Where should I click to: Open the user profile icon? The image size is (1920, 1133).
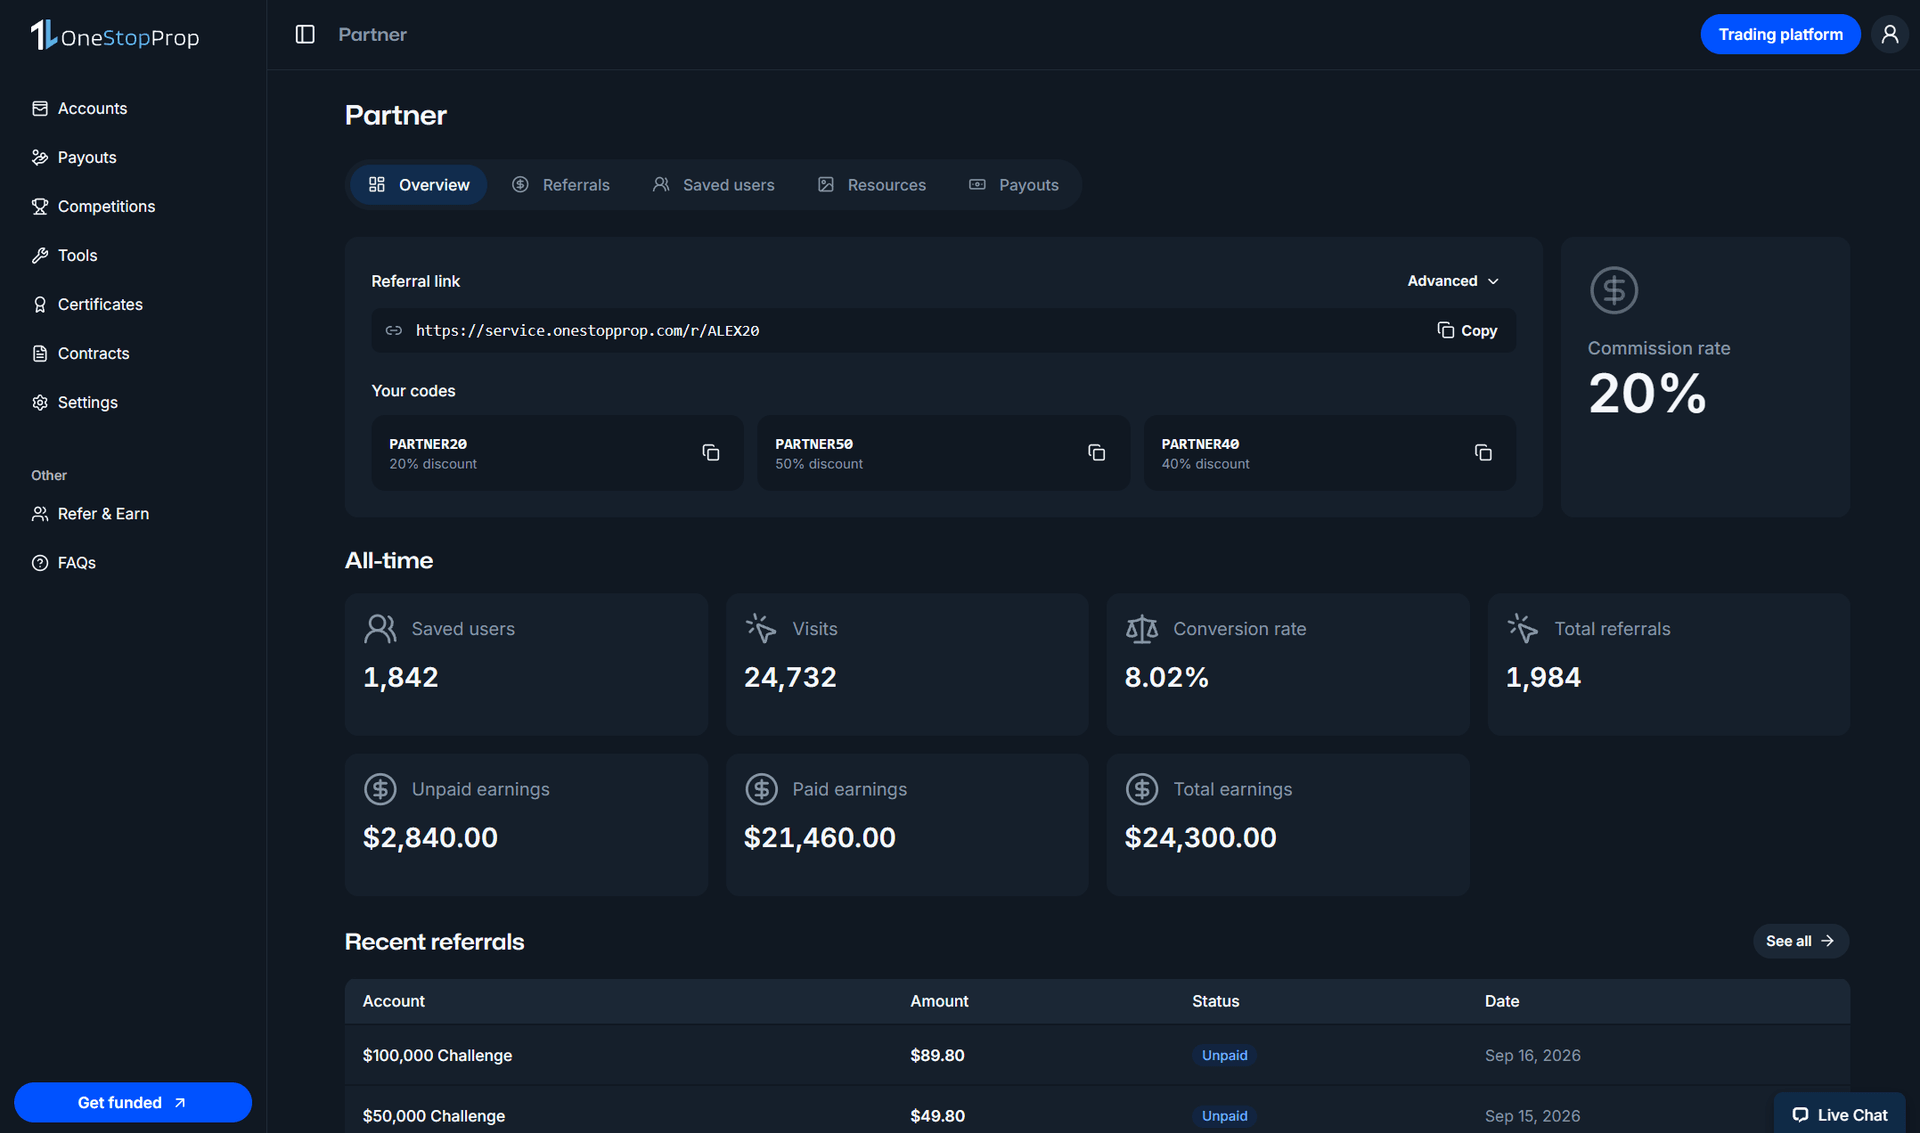click(x=1889, y=34)
